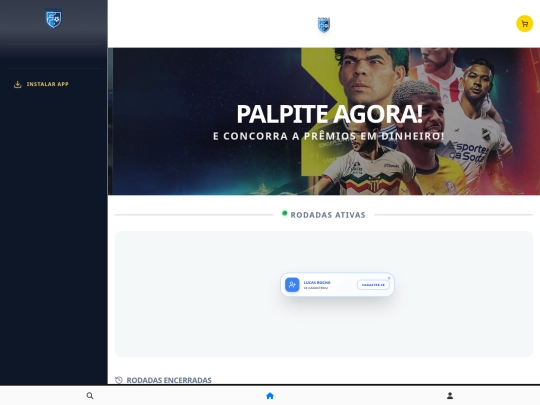Viewport: 540px width, 405px height.
Task: Click 'E concorra a prêmios em dinheiro!' text
Action: click(x=329, y=136)
